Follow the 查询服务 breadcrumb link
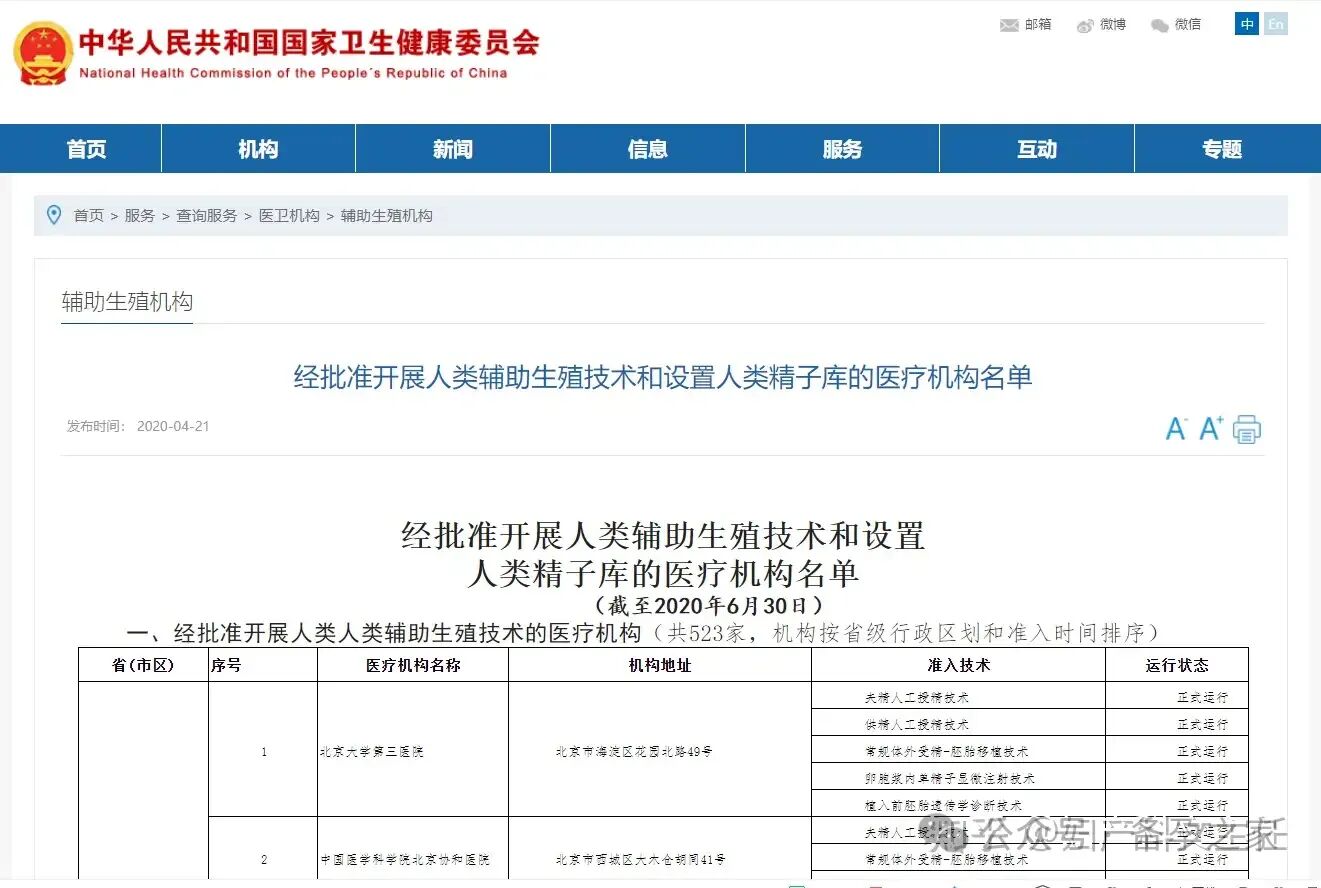The height and width of the screenshot is (888, 1321). (206, 215)
